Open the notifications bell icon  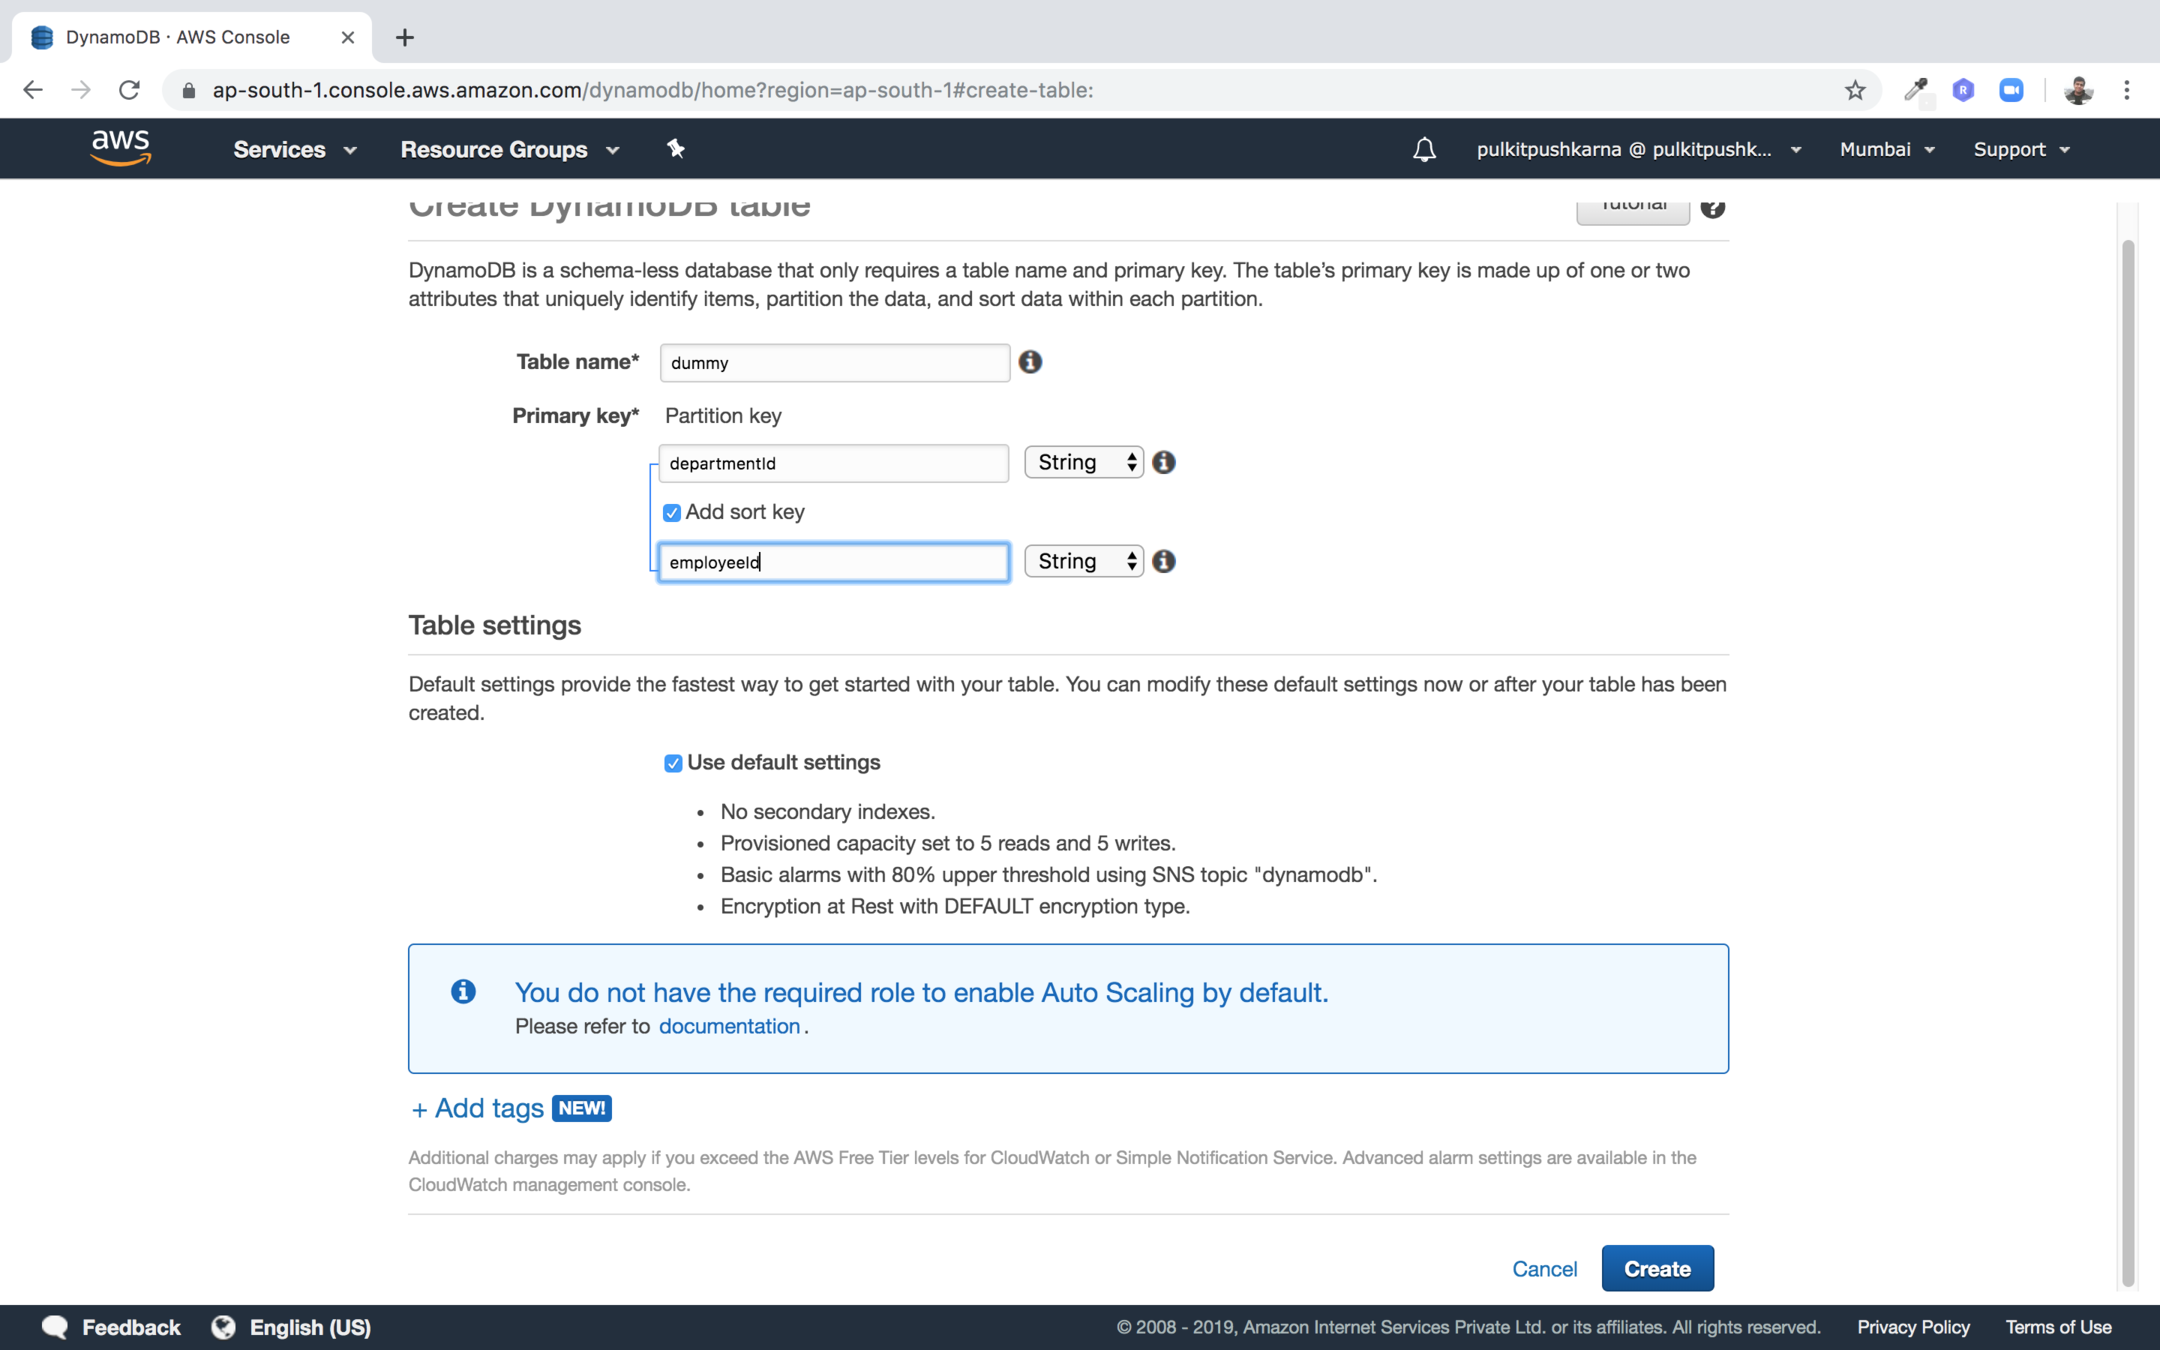point(1424,150)
